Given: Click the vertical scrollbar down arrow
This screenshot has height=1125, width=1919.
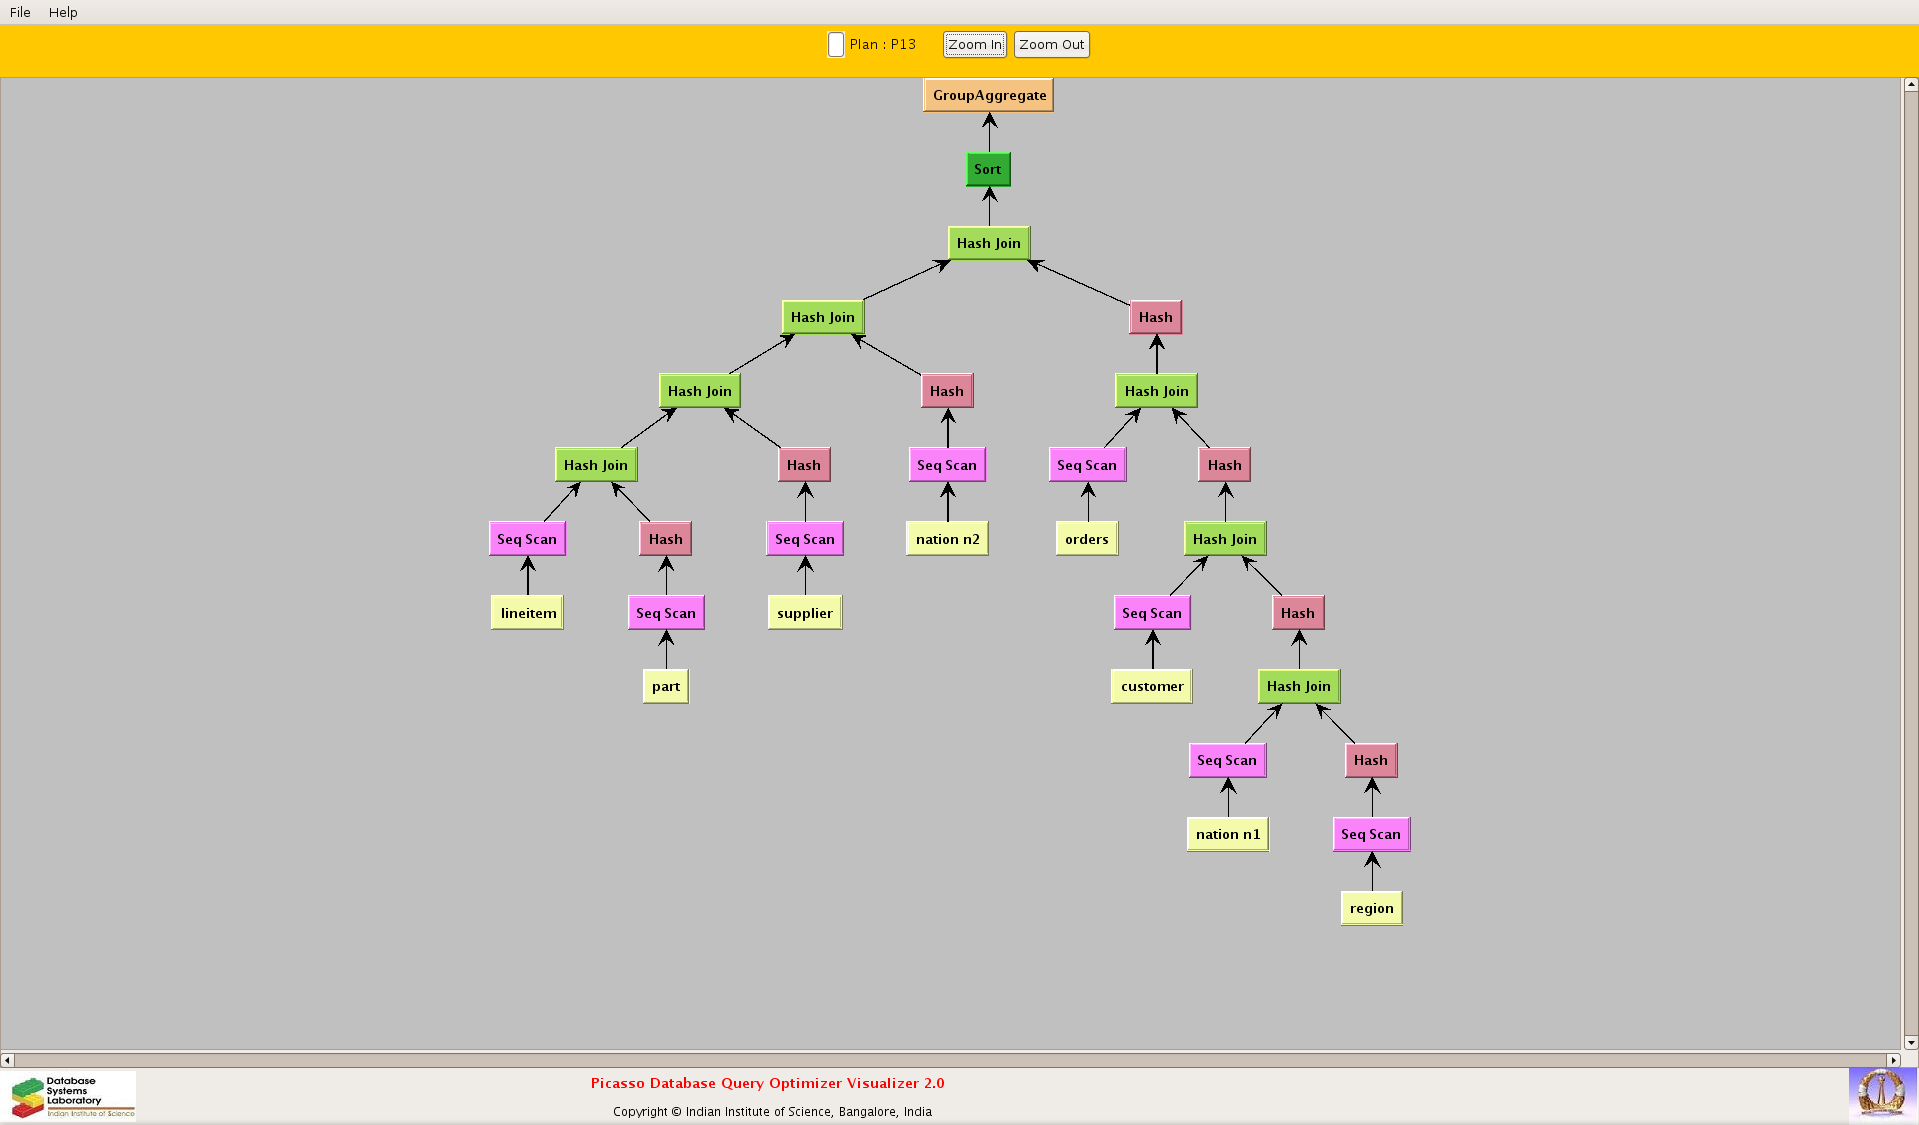Looking at the screenshot, I should point(1910,1043).
